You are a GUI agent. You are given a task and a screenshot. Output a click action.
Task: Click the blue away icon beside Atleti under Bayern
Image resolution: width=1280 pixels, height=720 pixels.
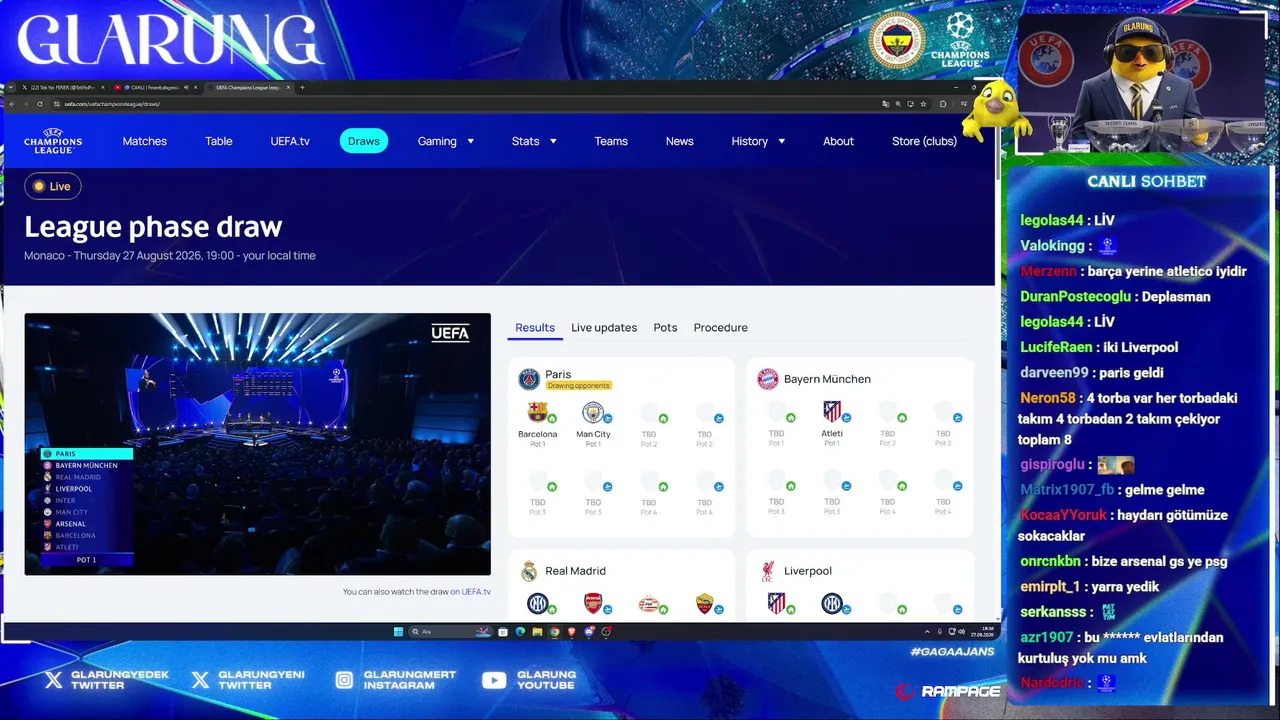(x=846, y=418)
